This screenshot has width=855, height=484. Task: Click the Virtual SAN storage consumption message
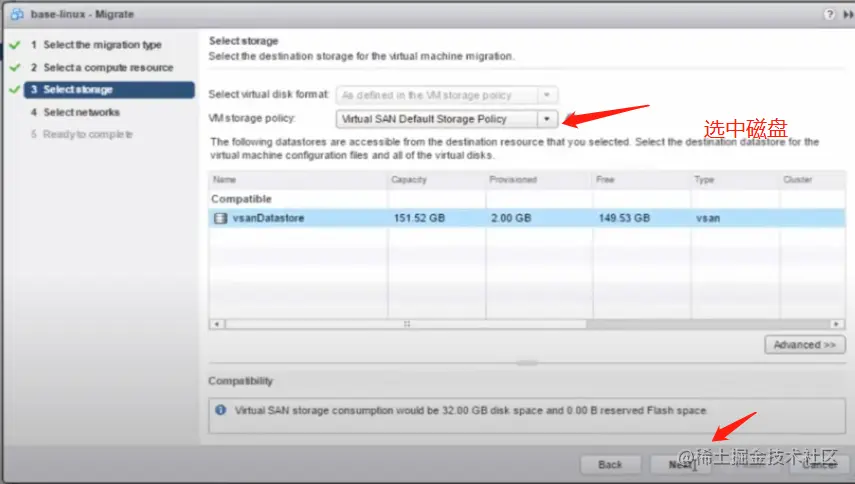471,410
